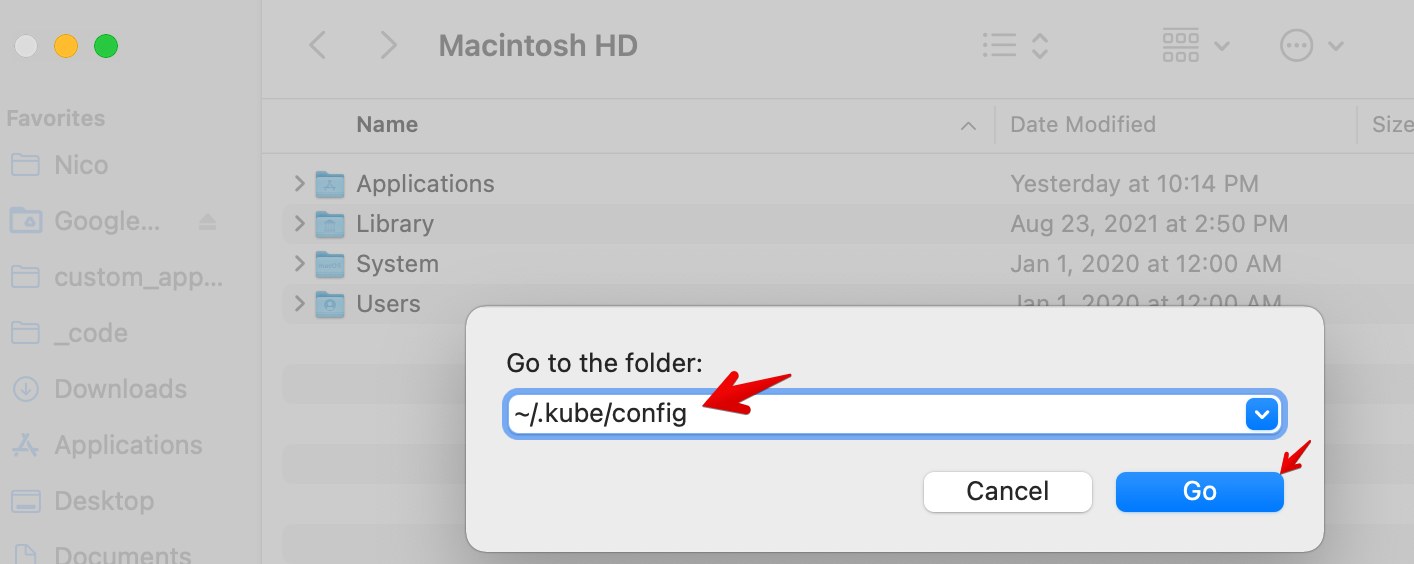Expand the System folder

[299, 264]
